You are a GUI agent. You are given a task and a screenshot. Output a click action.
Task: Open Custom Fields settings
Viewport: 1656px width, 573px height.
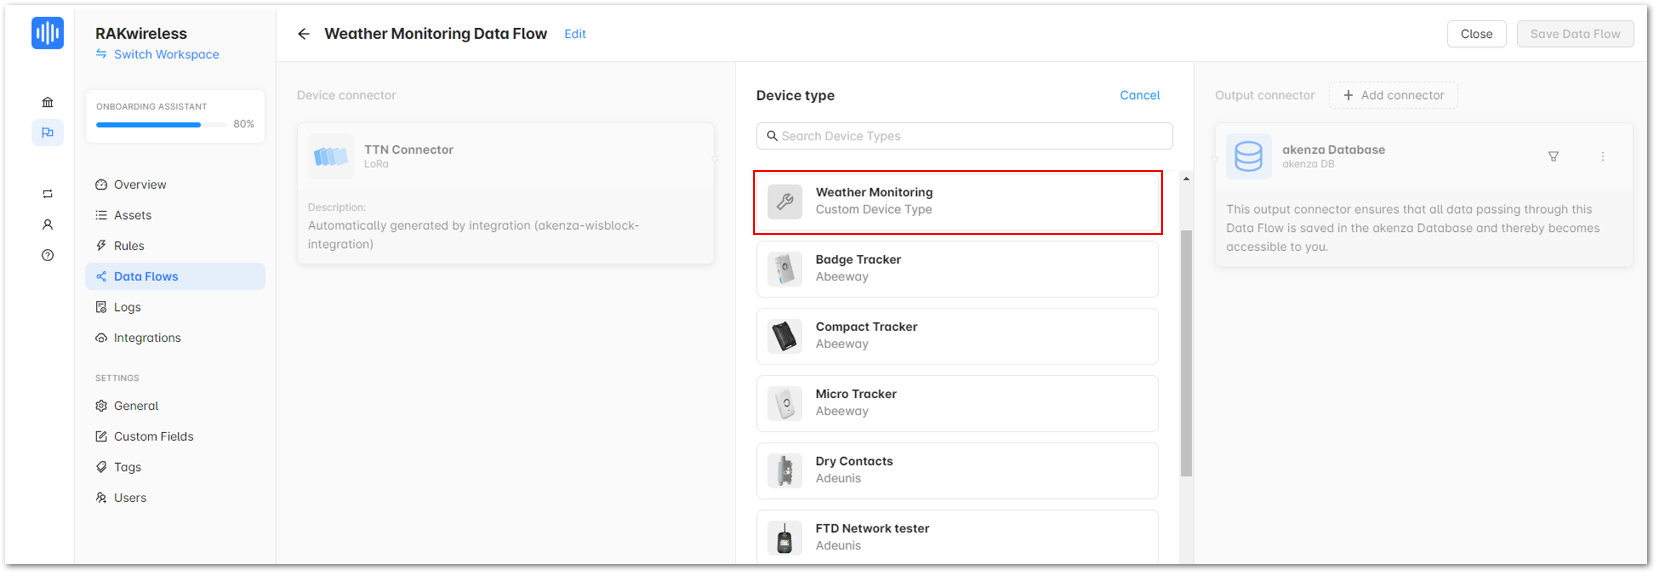point(175,437)
